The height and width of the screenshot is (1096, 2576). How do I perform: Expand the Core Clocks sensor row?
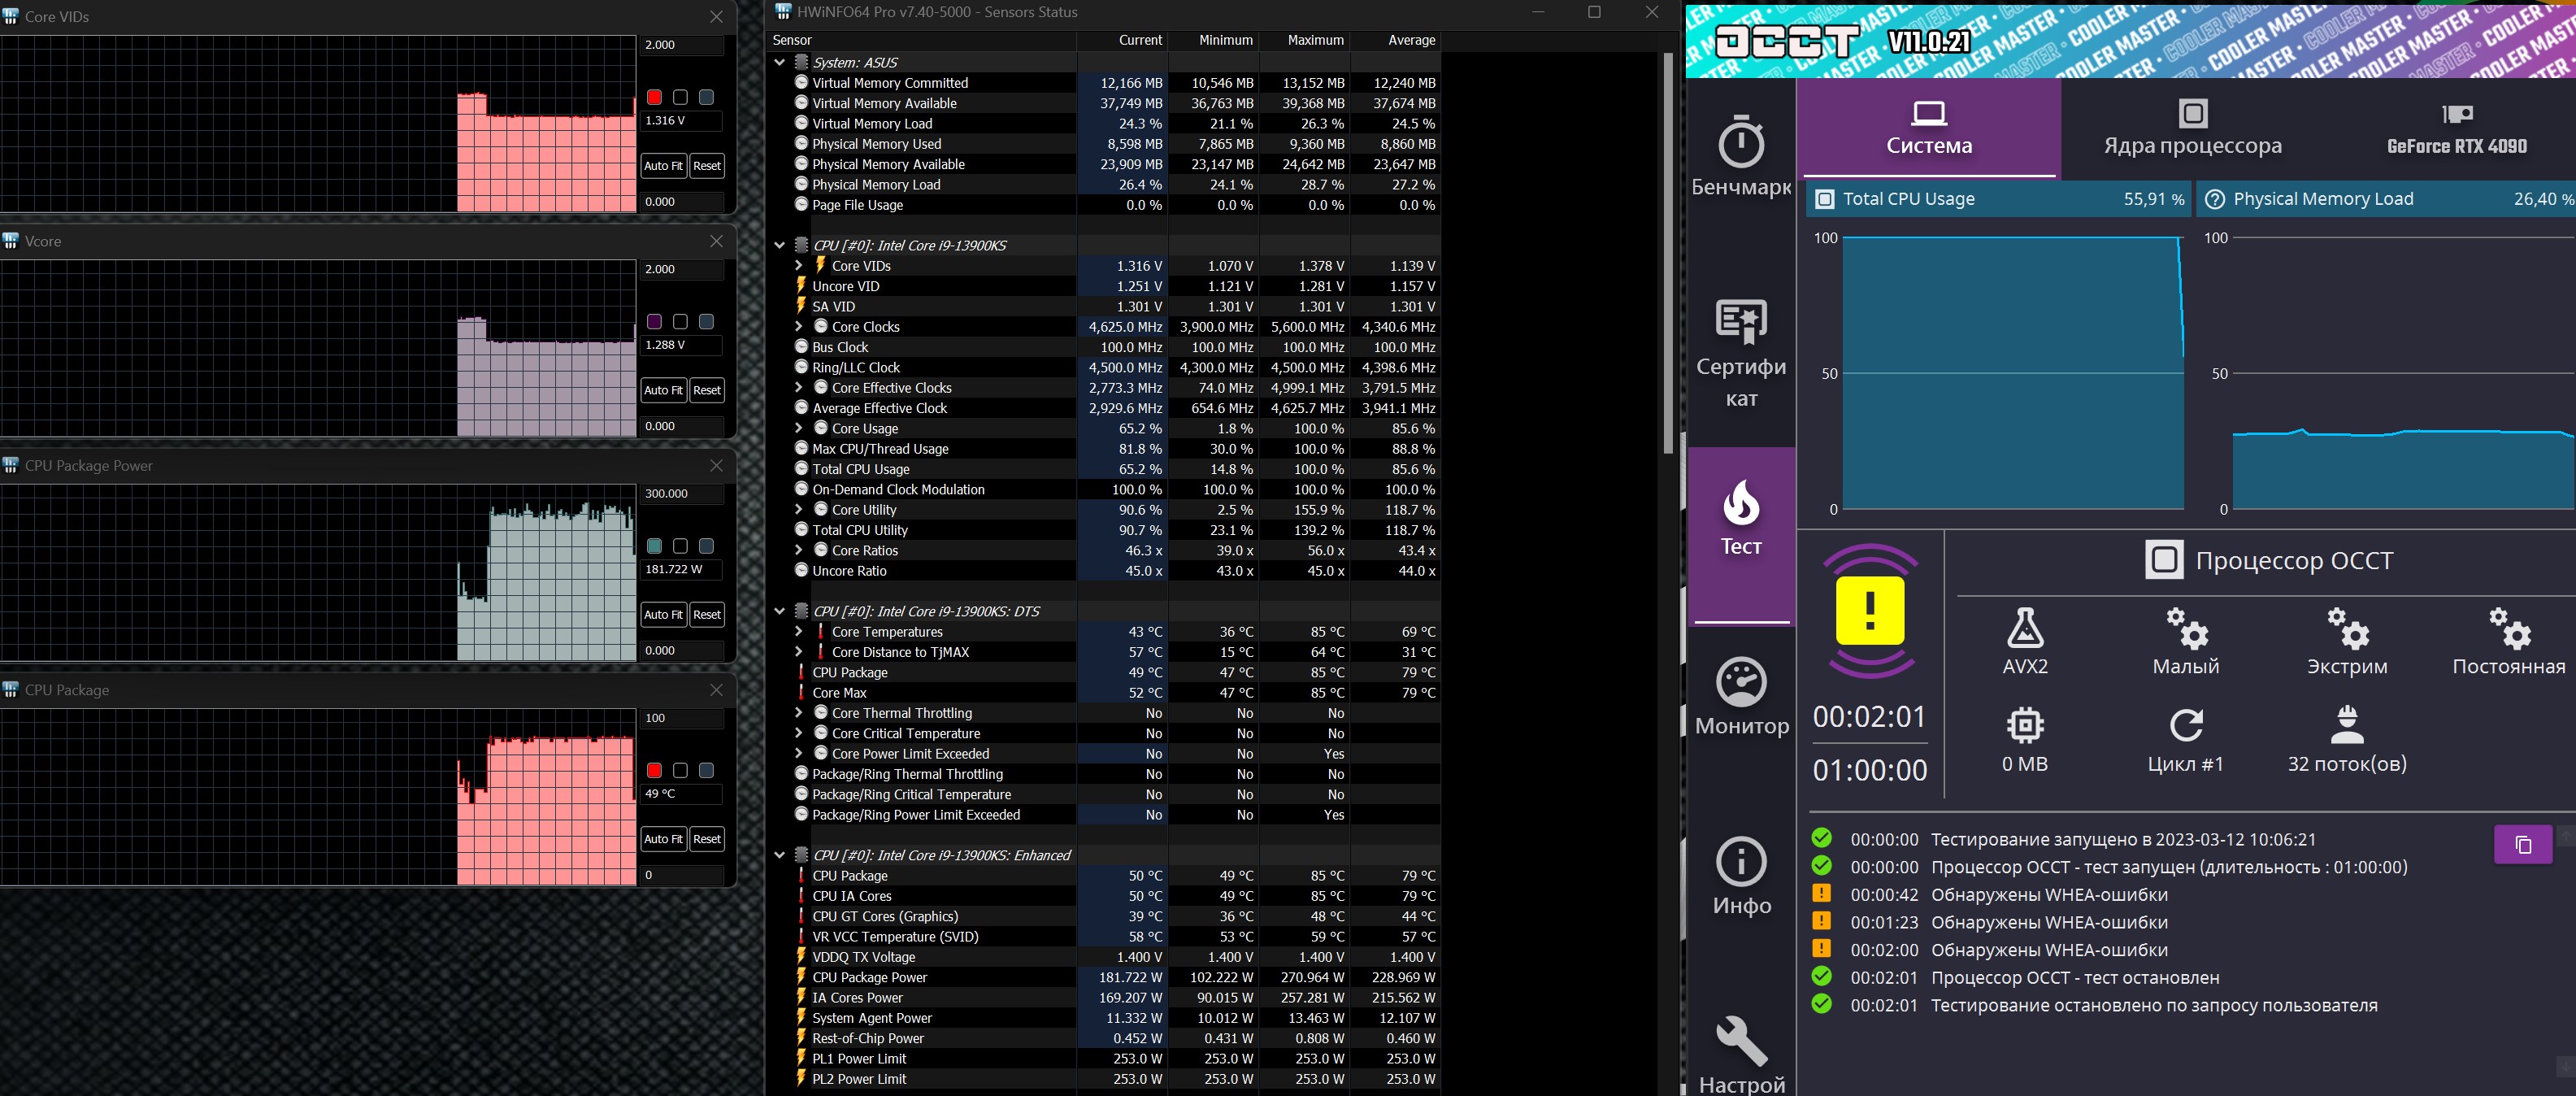point(798,327)
